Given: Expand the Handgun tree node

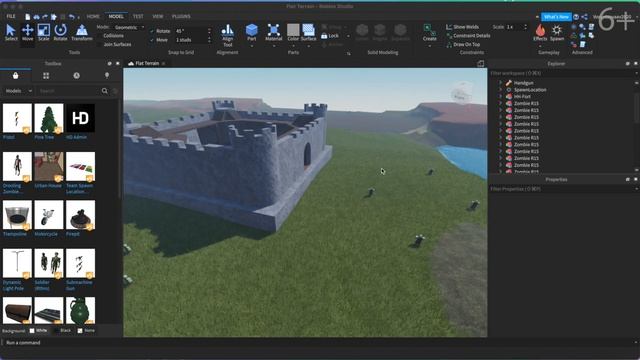Looking at the screenshot, I should tap(500, 83).
